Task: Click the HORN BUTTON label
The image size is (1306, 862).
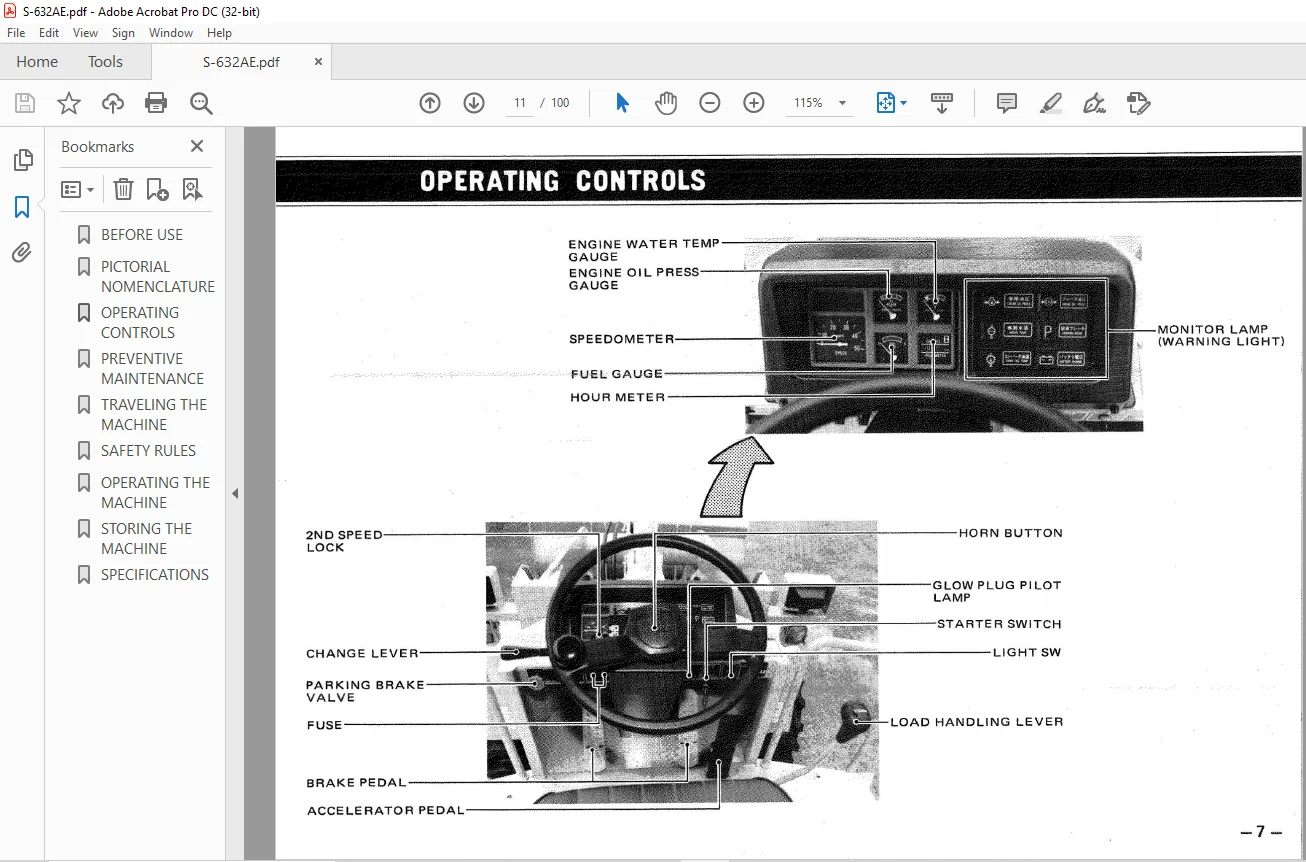Action: click(1010, 533)
